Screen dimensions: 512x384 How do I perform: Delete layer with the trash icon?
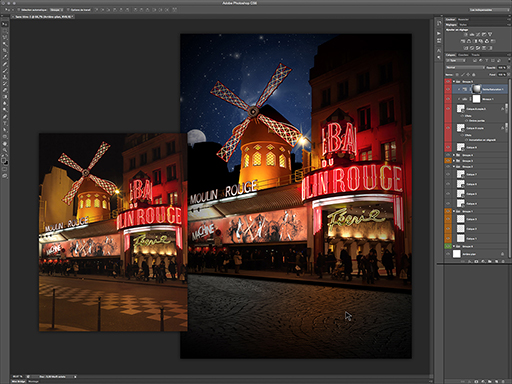click(x=503, y=261)
